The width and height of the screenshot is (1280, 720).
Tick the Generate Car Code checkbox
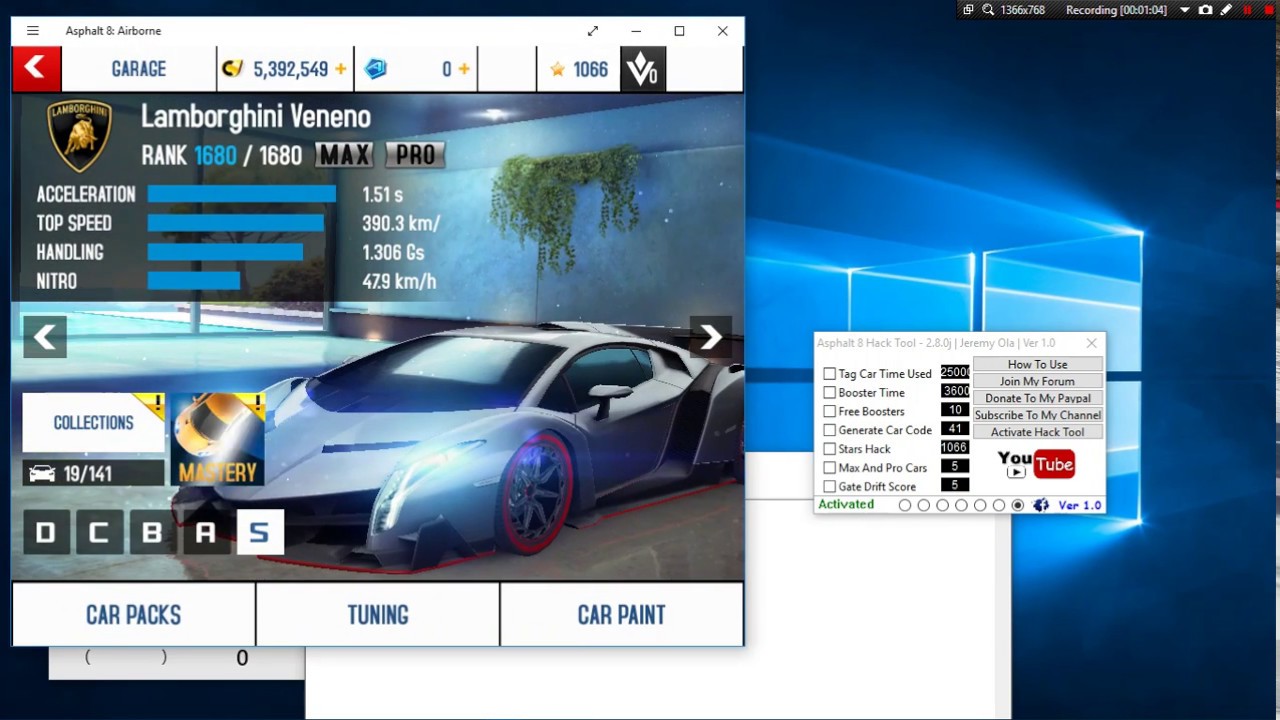click(829, 430)
